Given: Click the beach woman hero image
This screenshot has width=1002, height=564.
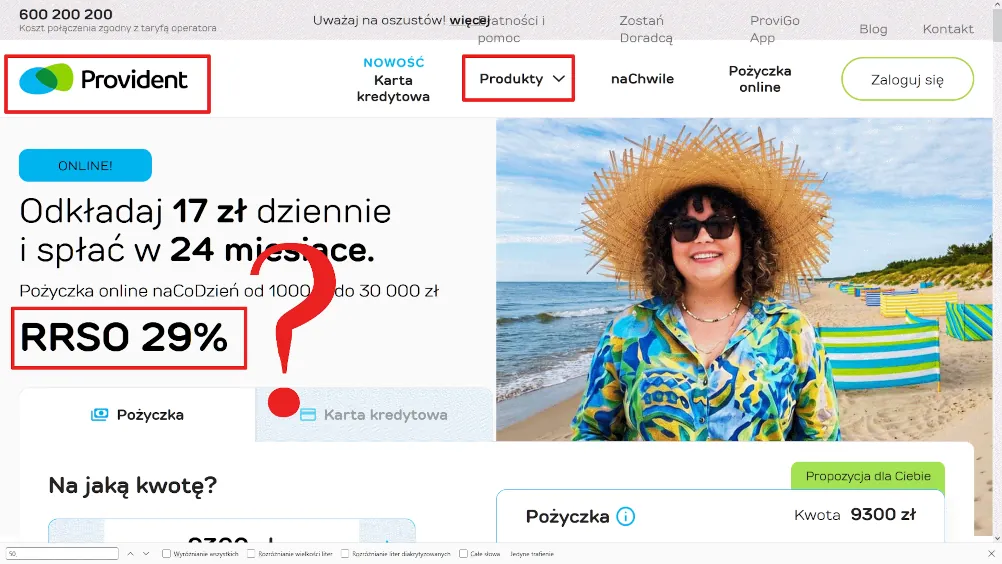Looking at the screenshot, I should click(x=744, y=279).
